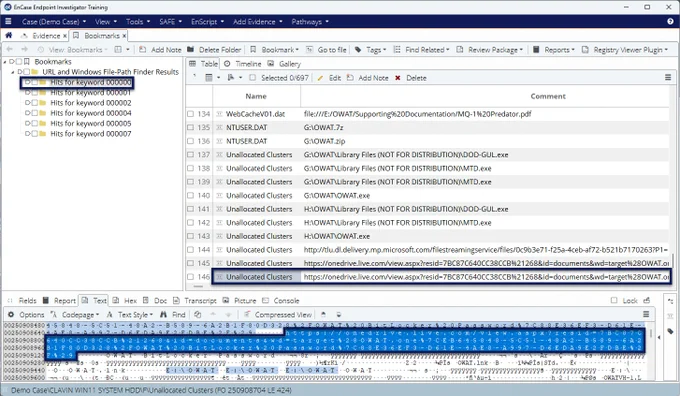This screenshot has width=680, height=396.
Task: Click the Go to file toolbar button
Action: (327, 49)
